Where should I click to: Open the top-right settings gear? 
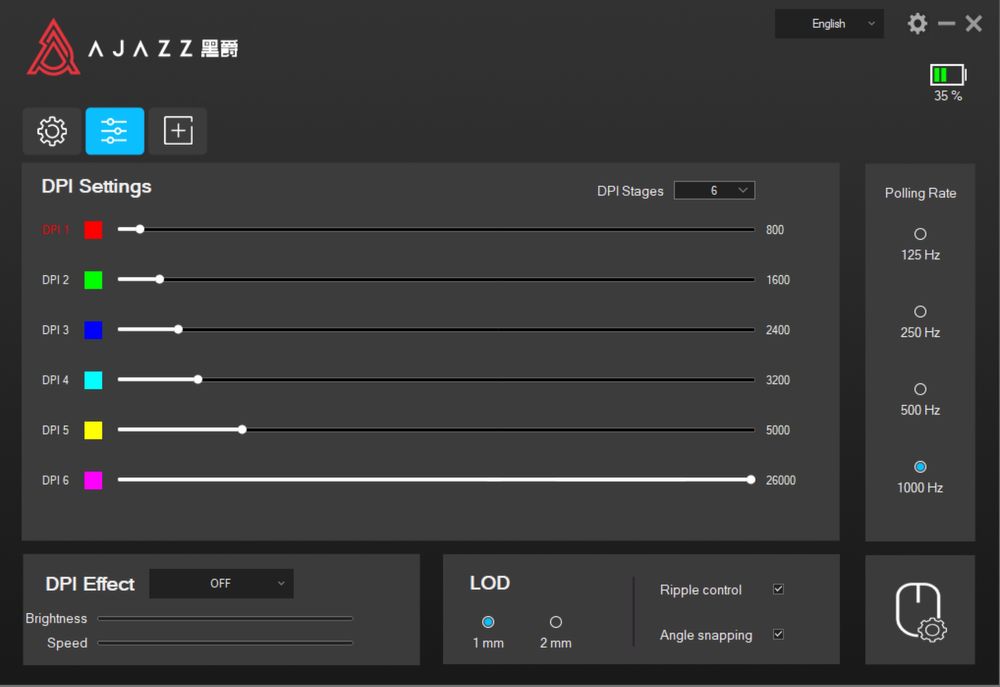pyautogui.click(x=917, y=24)
